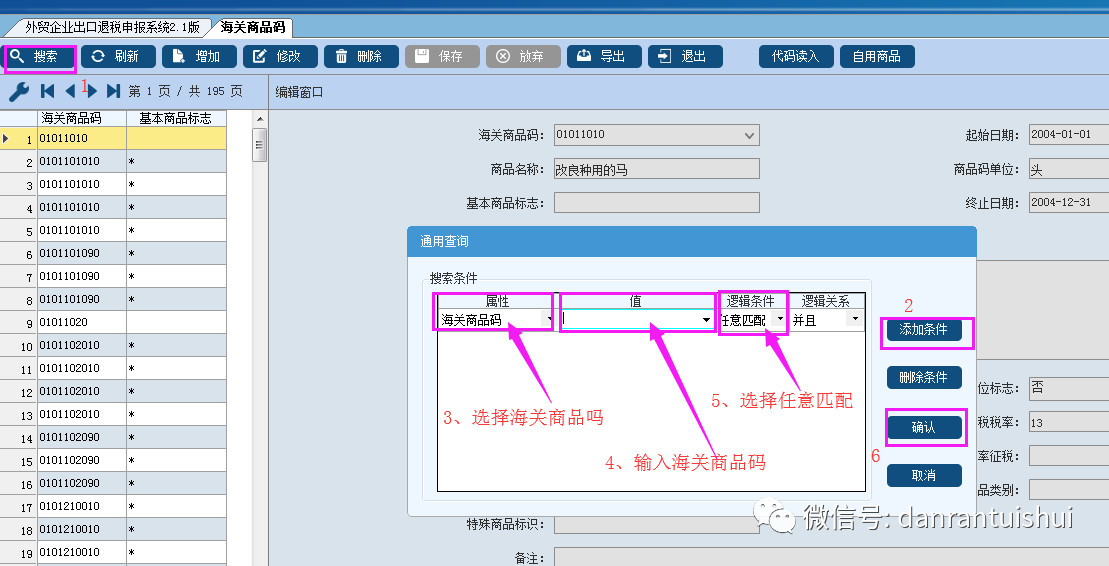1109x566 pixels.
Task: Select row 10 with code 0101102010
Action: pos(113,345)
